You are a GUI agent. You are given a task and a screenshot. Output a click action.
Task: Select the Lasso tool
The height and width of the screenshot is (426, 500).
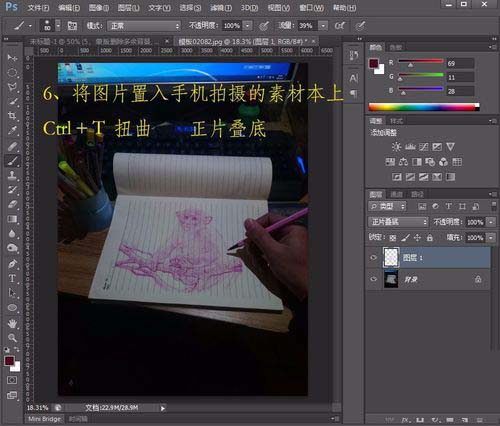12,87
